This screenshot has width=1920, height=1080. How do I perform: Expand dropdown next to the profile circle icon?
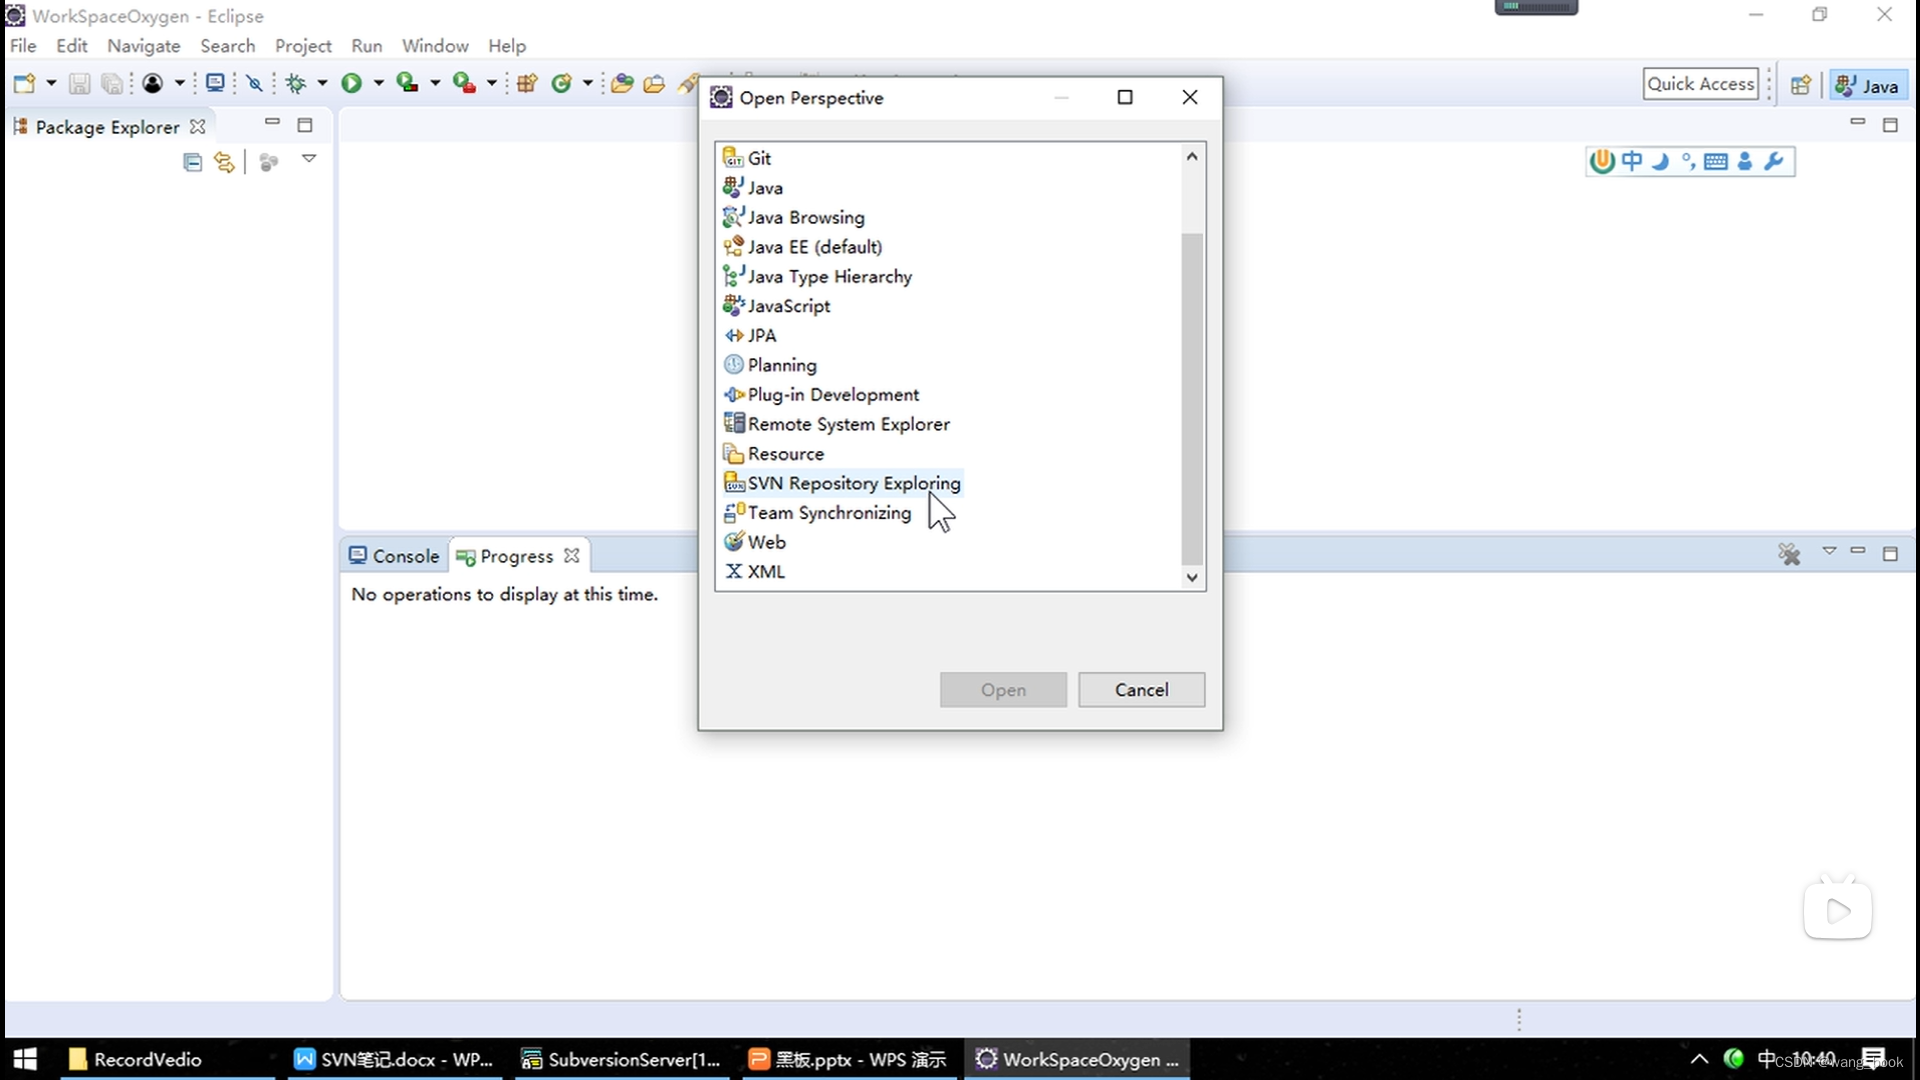pos(180,84)
